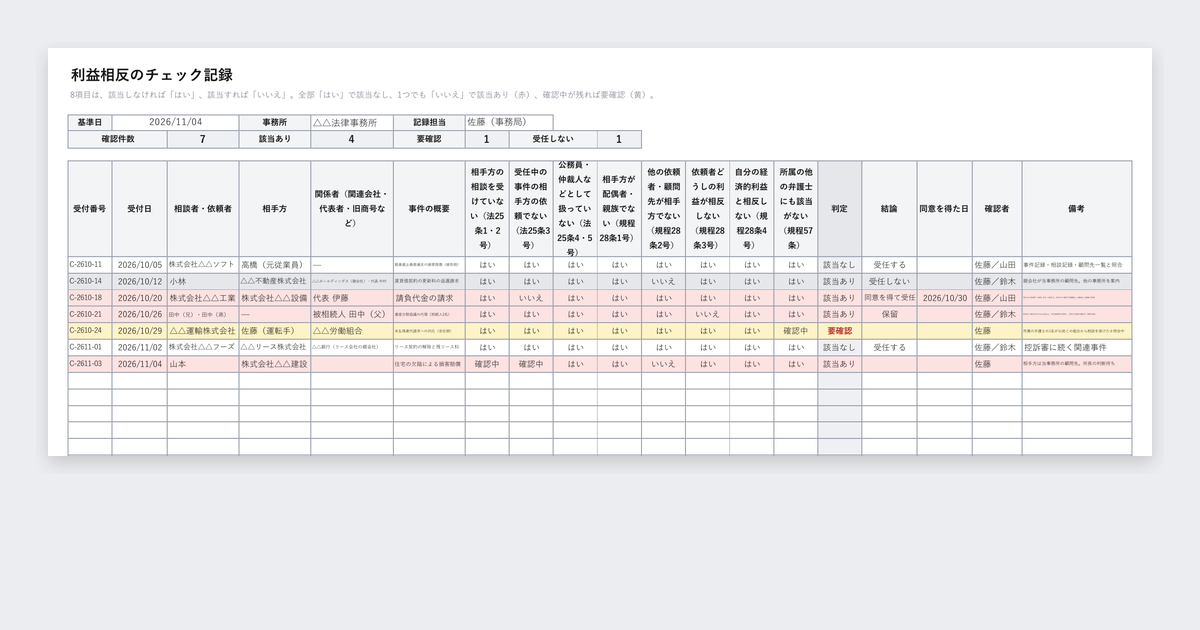
Task: Select opponent cell △△不動産株式会社
Action: [x=275, y=282]
